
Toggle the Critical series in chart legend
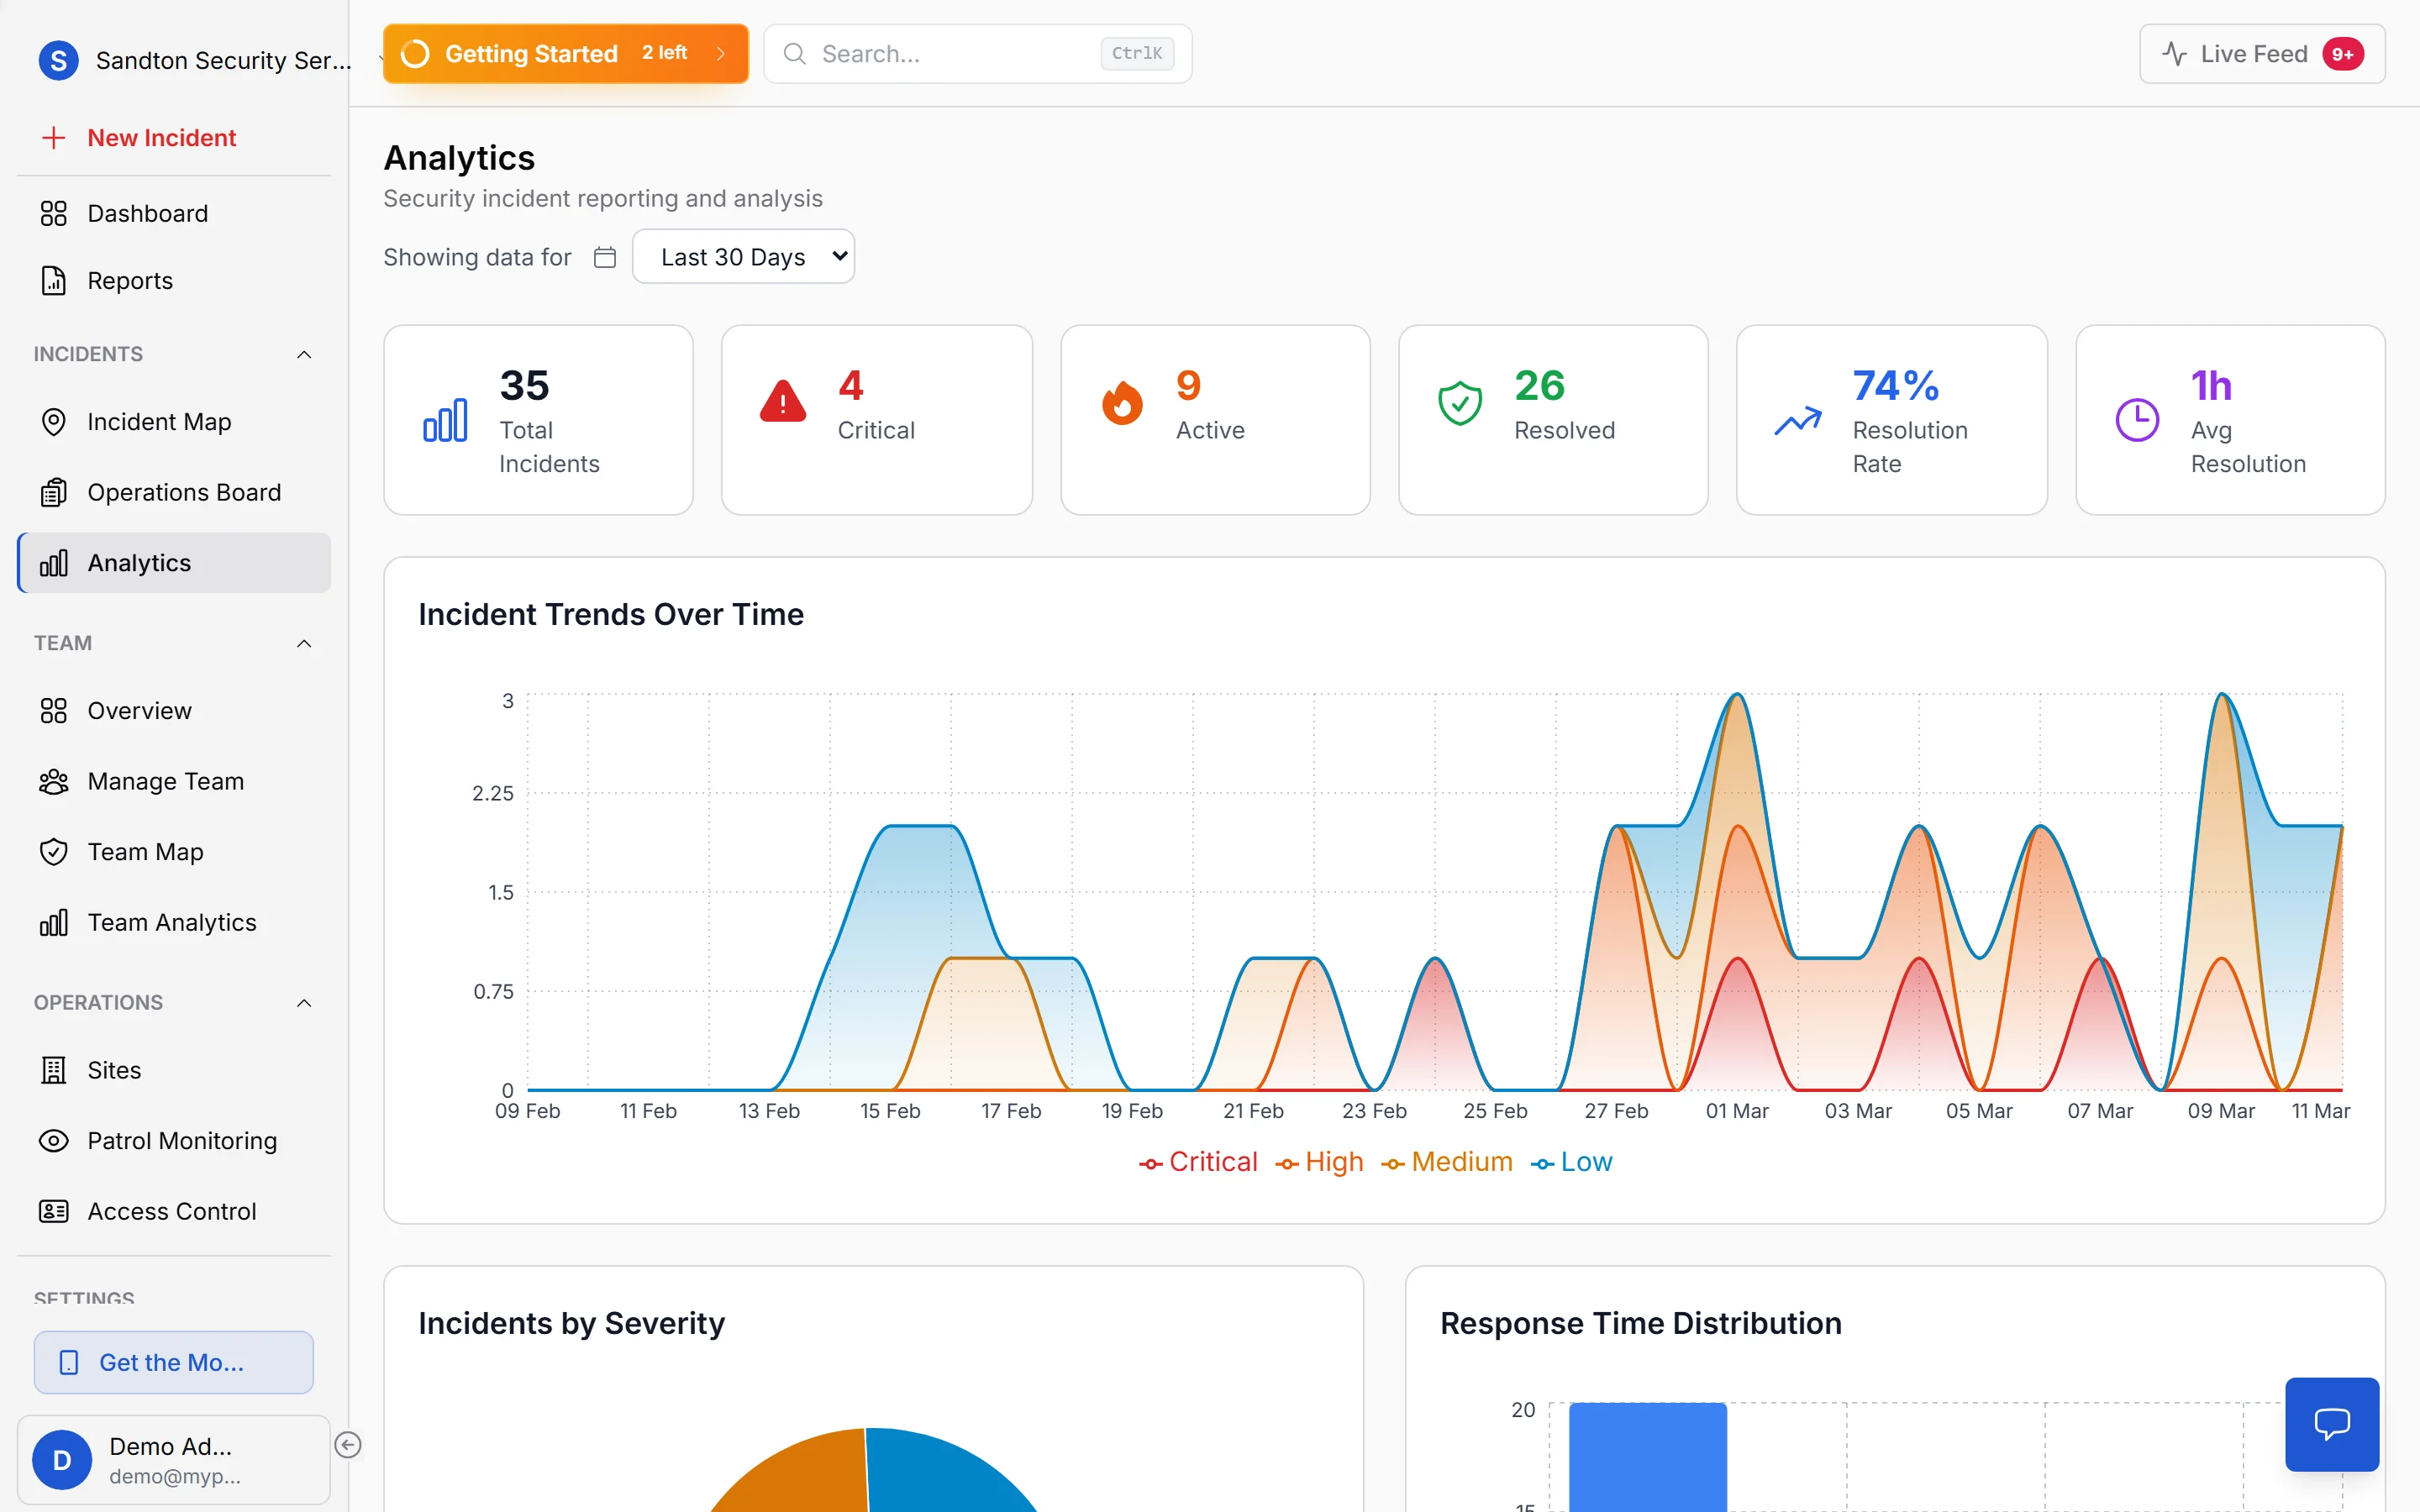tap(1198, 1161)
